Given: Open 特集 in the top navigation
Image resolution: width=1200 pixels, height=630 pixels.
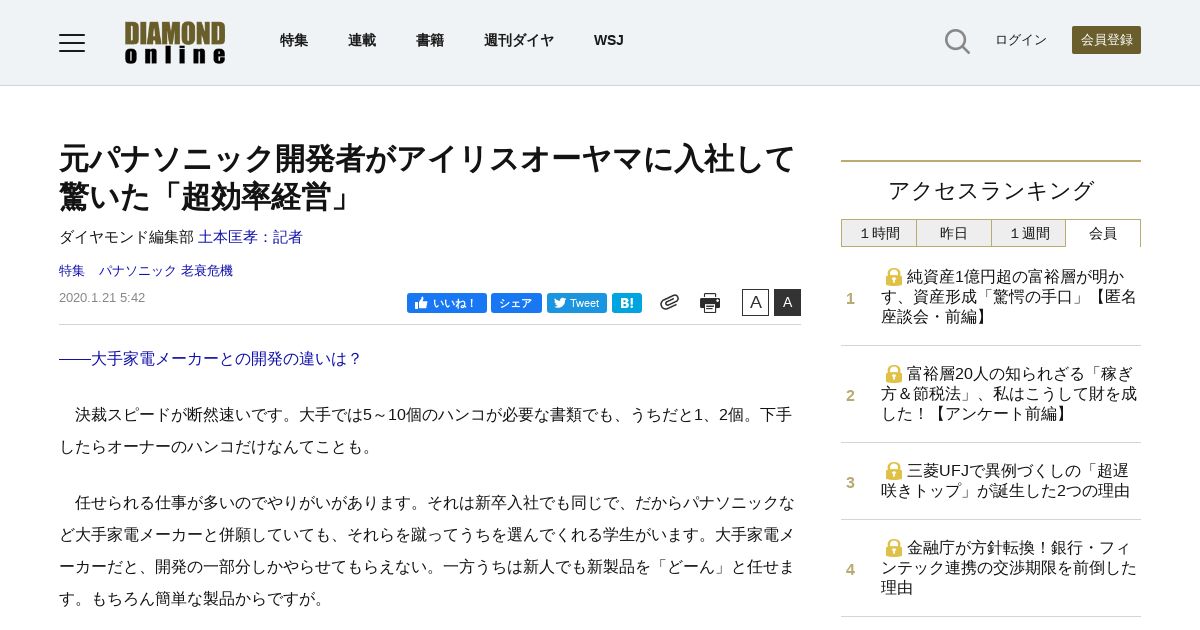Looking at the screenshot, I should point(294,40).
